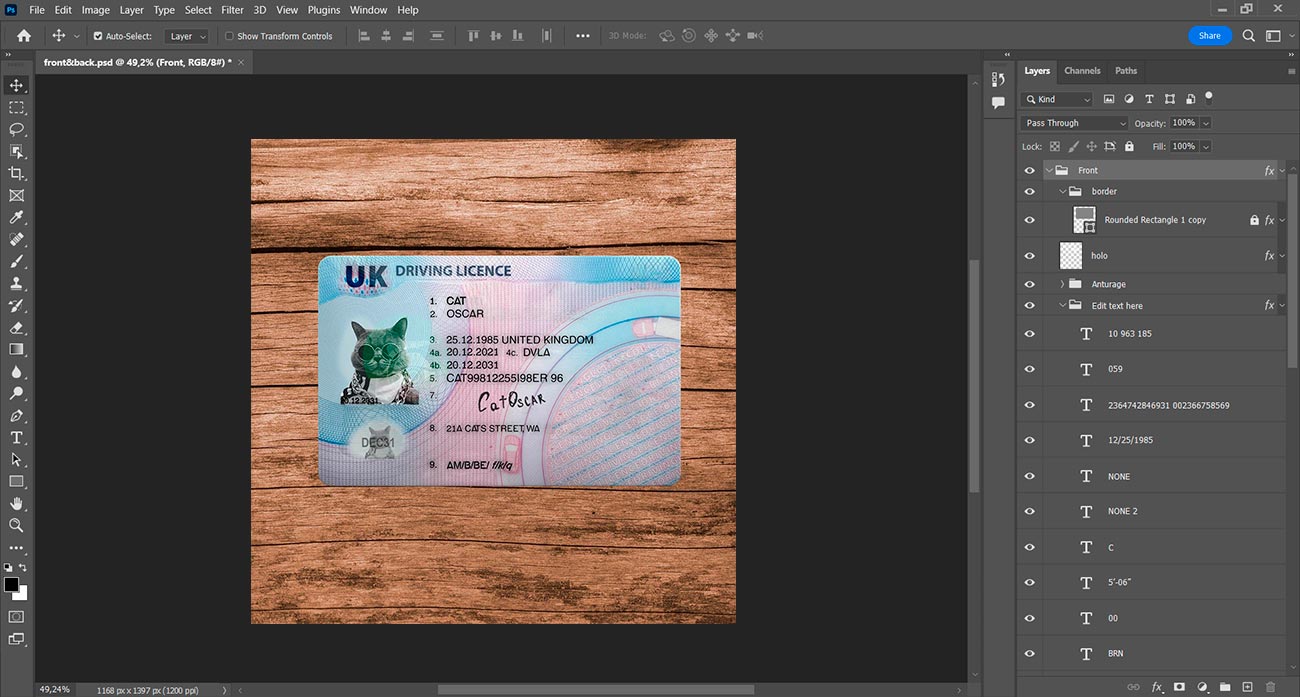1300x697 pixels.
Task: Open the Kind filter dropdown
Action: (1057, 99)
